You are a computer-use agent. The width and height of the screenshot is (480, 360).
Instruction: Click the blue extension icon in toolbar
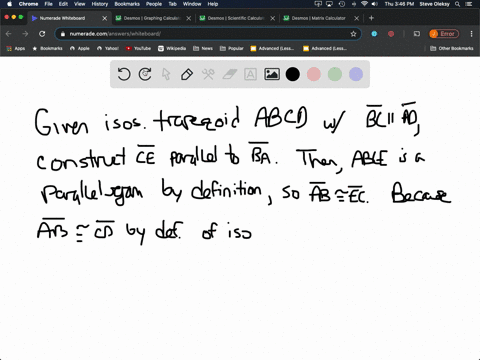coord(374,34)
